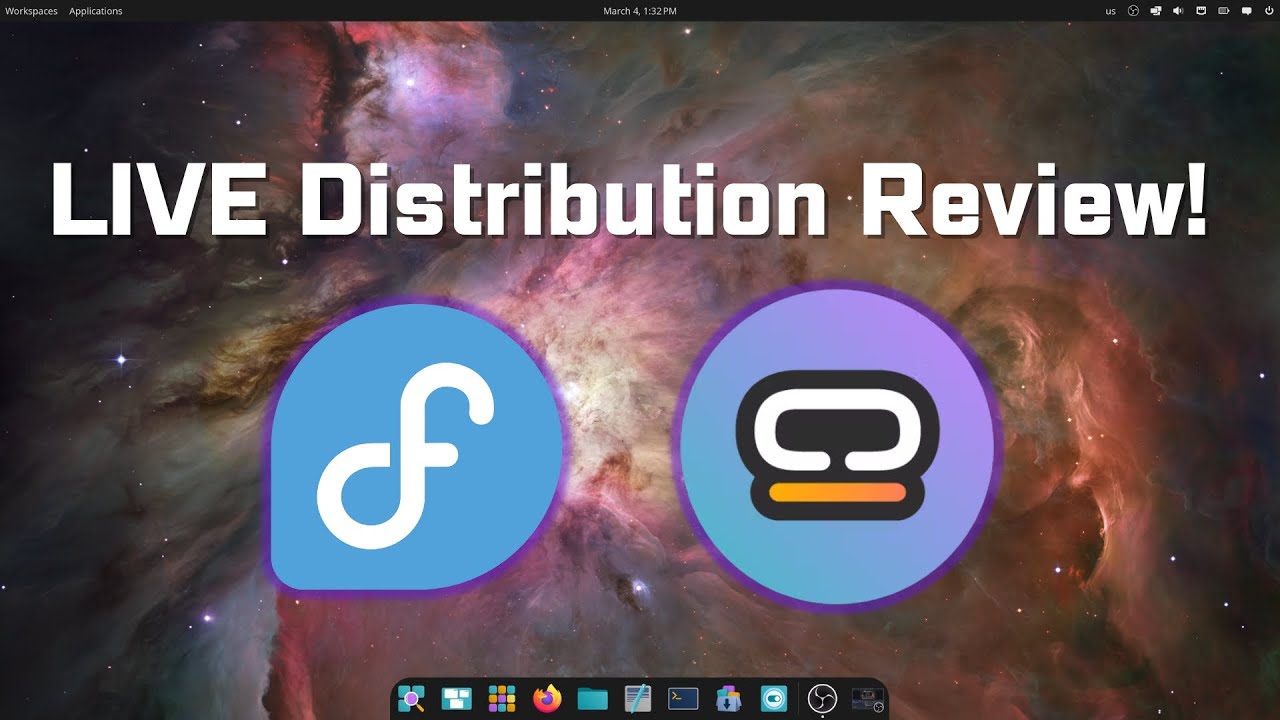The image size is (1280, 720).
Task: Open the notifications applet
Action: pyautogui.click(x=1246, y=11)
